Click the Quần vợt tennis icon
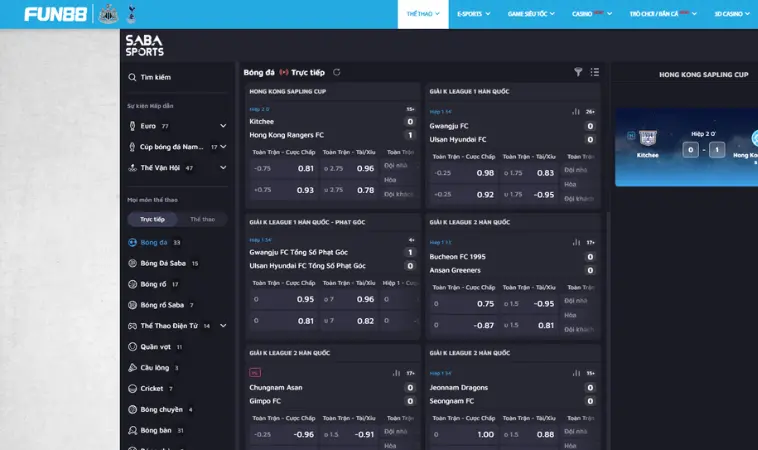Viewport: 758px width, 450px height. point(133,347)
